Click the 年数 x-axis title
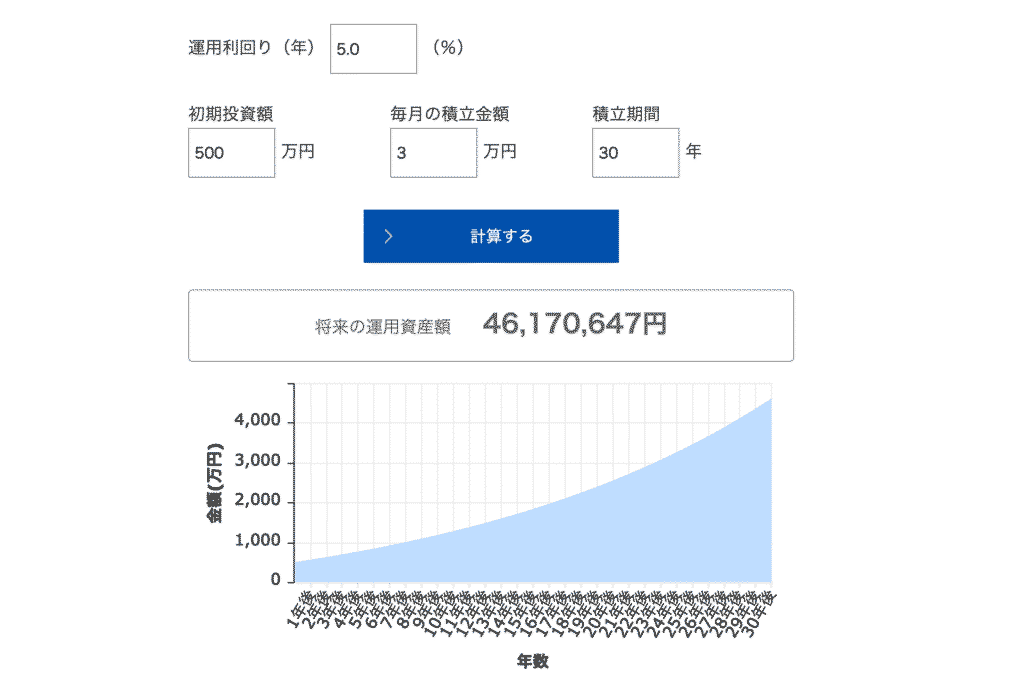Viewport: 1024px width, 698px height. (533, 661)
